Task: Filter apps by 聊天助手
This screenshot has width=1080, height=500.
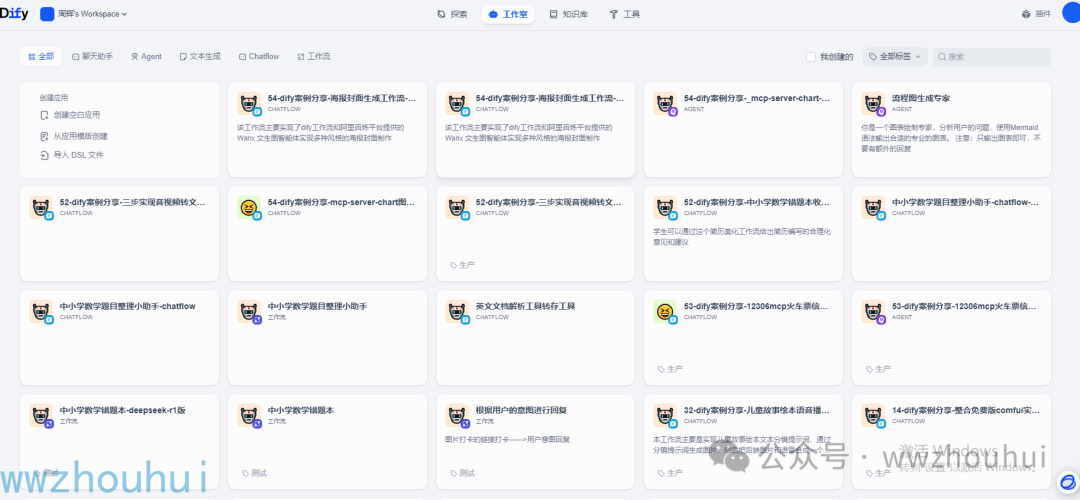Action: 92,56
